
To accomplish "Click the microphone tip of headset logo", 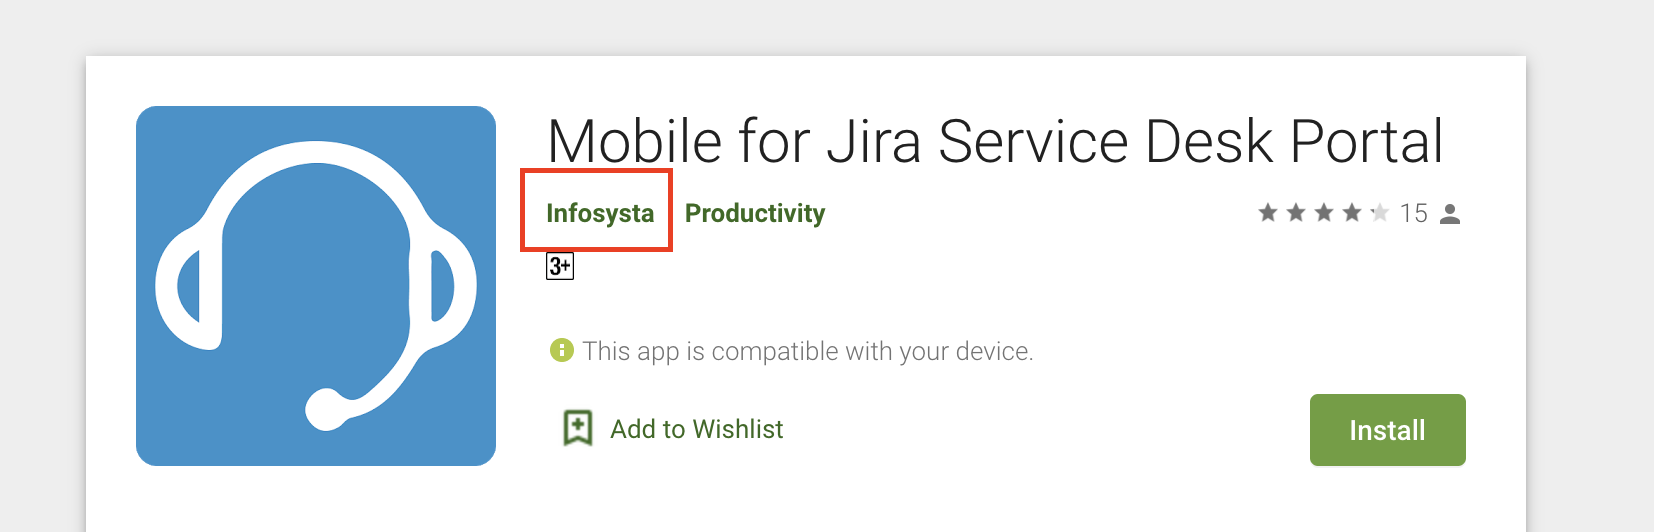I will coord(324,409).
